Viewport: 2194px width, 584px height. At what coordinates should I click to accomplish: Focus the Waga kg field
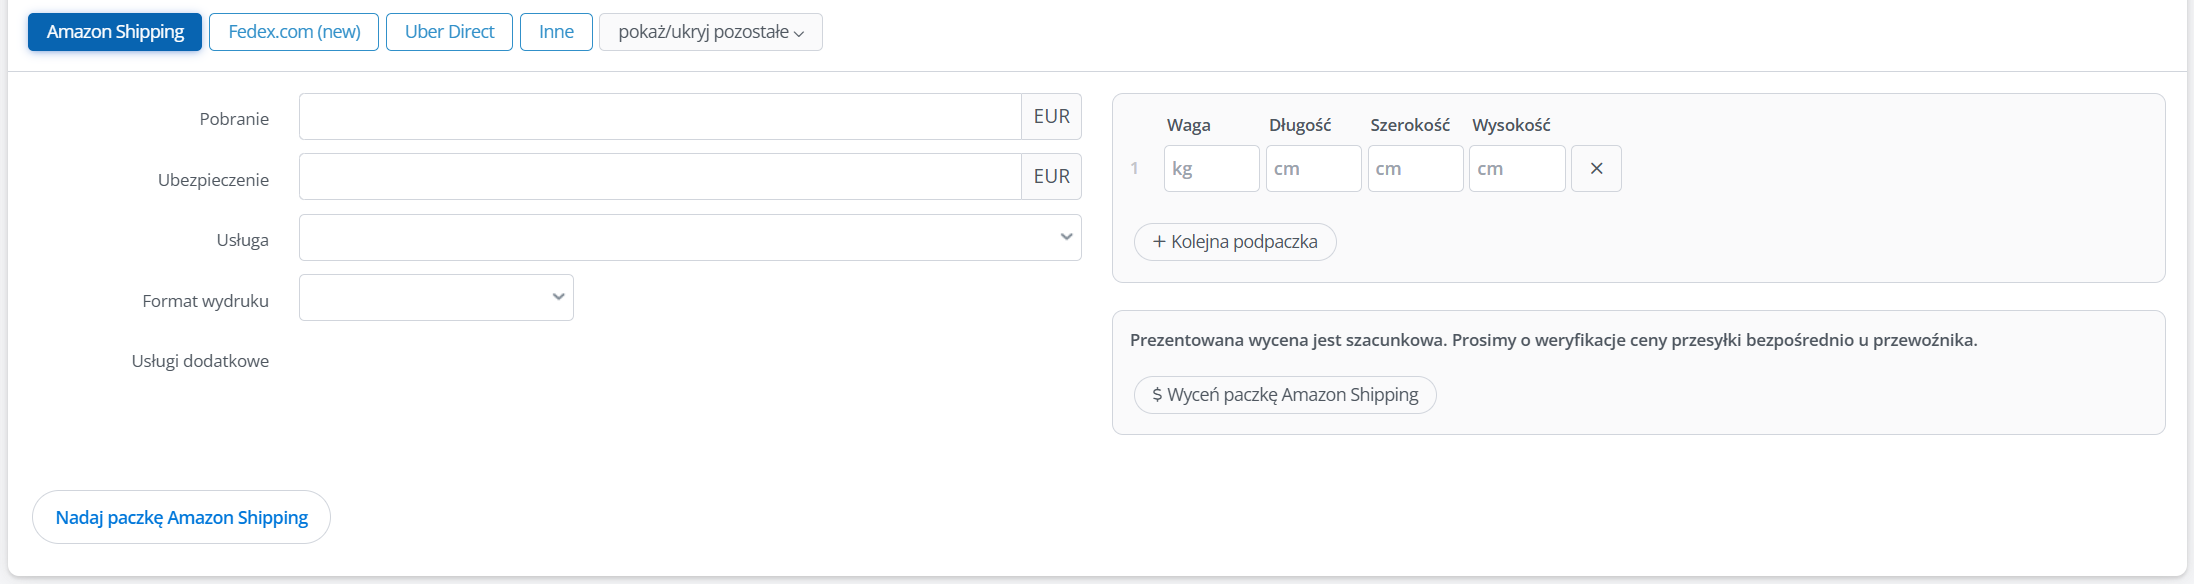(1211, 169)
